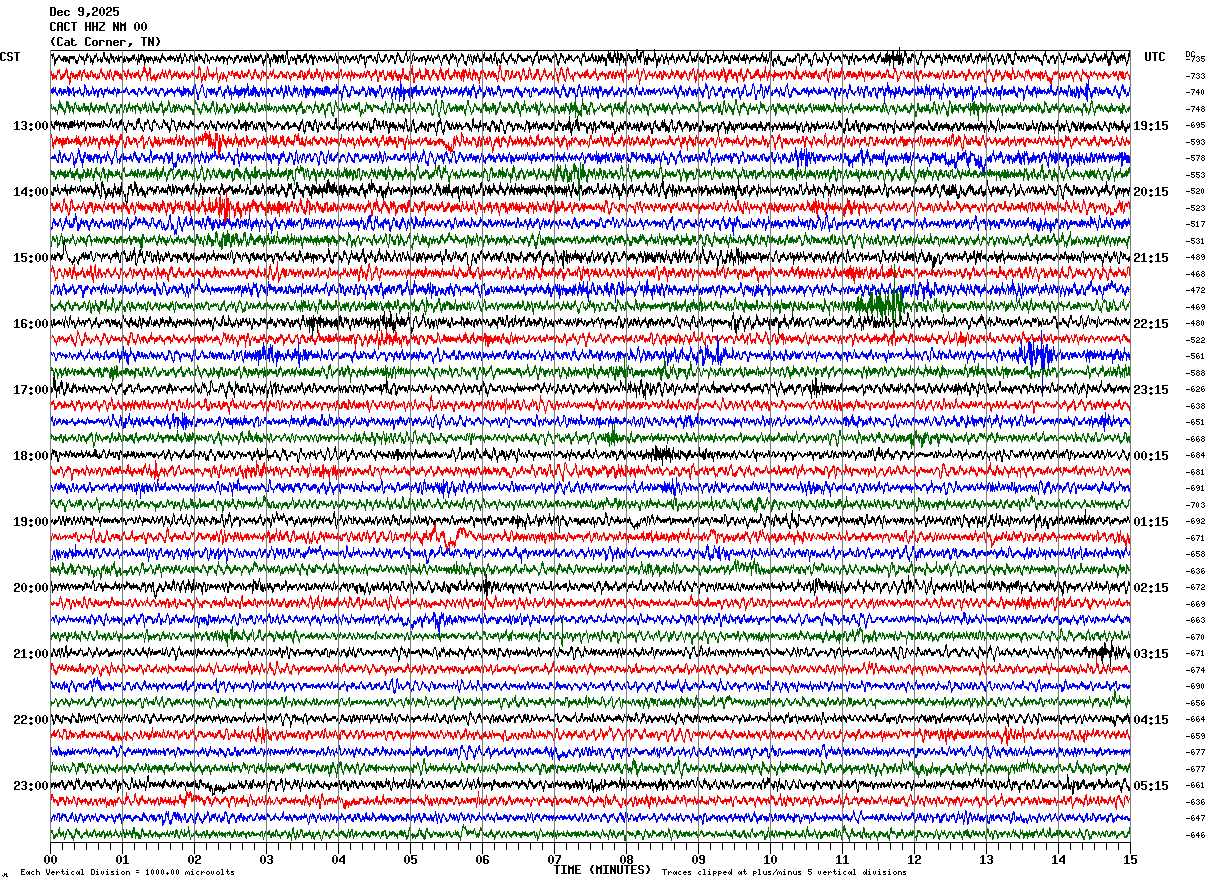The width and height of the screenshot is (1210, 886).
Task: Click the 'TIME (MINUTES)' axis title
Action: (x=602, y=870)
